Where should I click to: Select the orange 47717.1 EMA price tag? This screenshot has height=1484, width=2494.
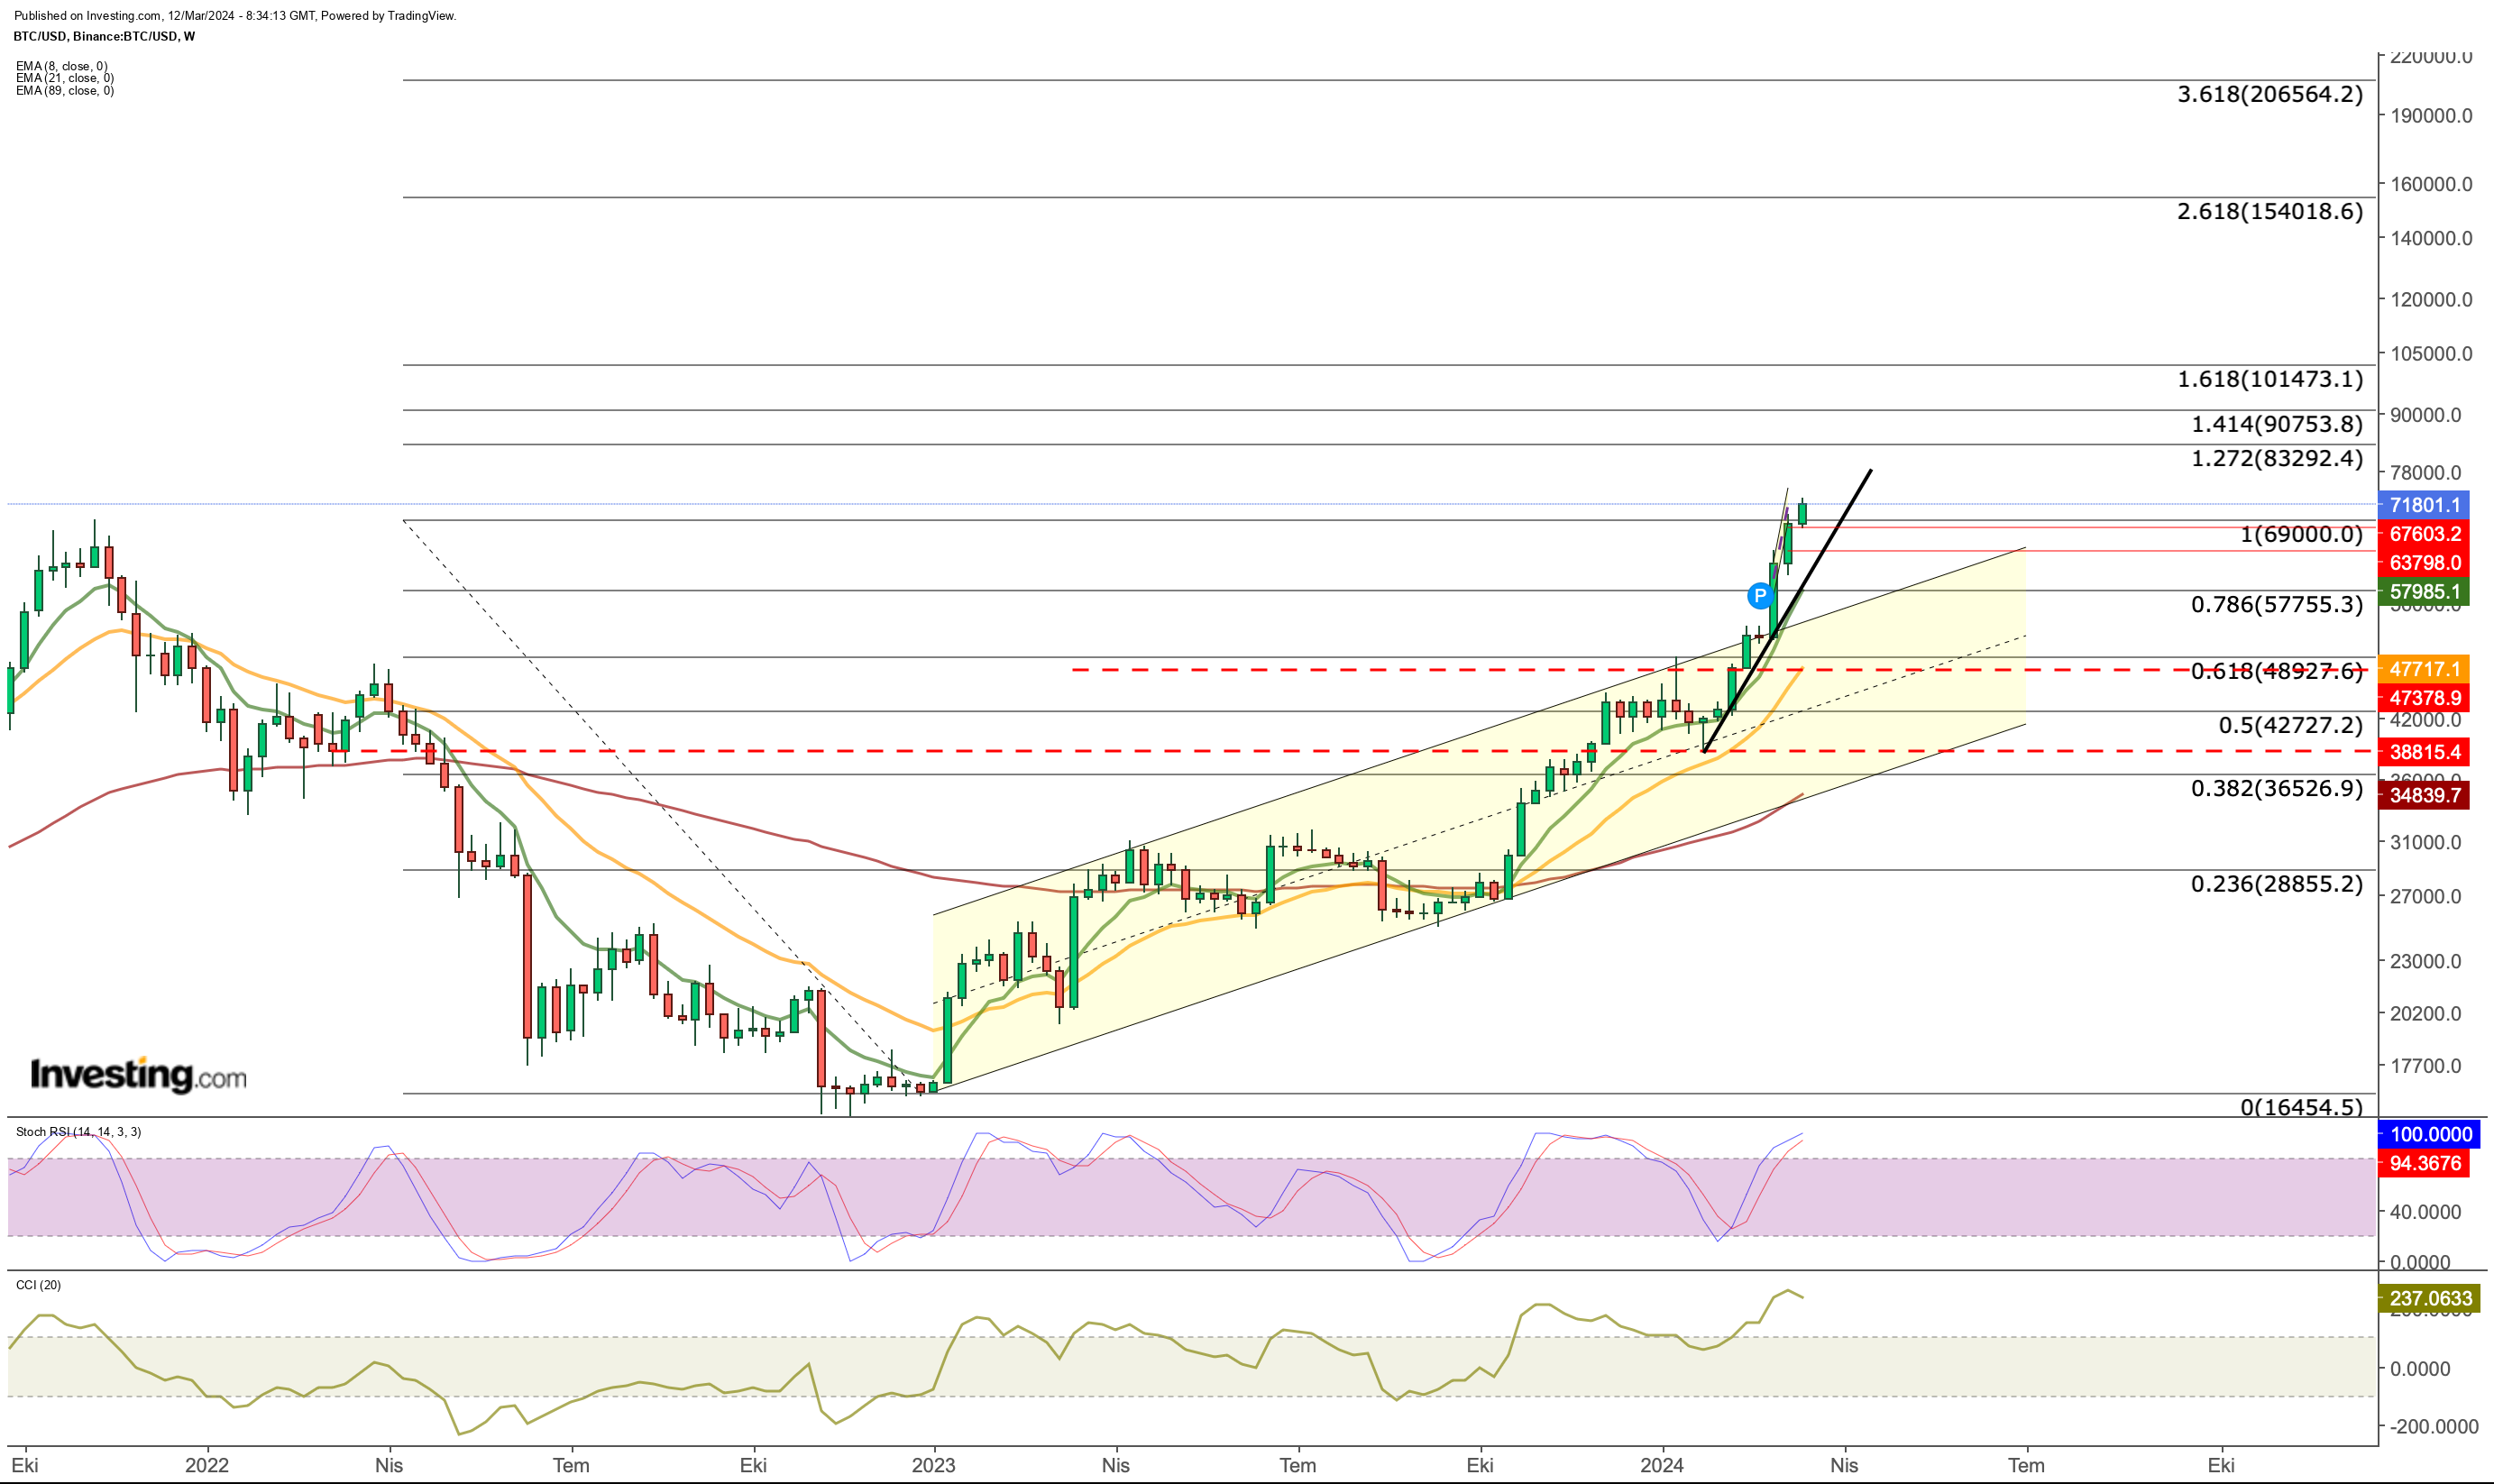click(2424, 669)
